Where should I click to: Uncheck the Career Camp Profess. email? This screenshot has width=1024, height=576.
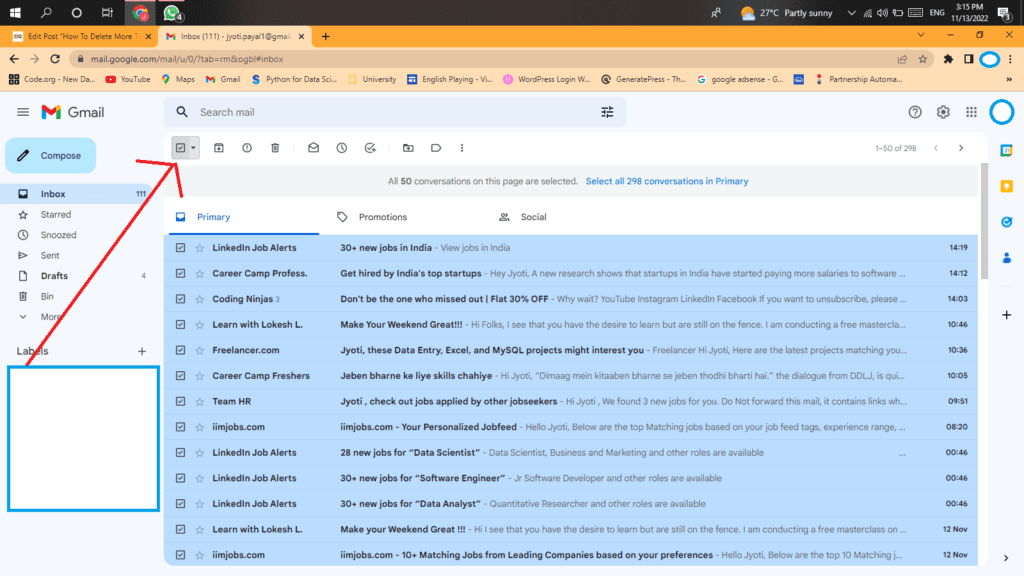pos(180,274)
